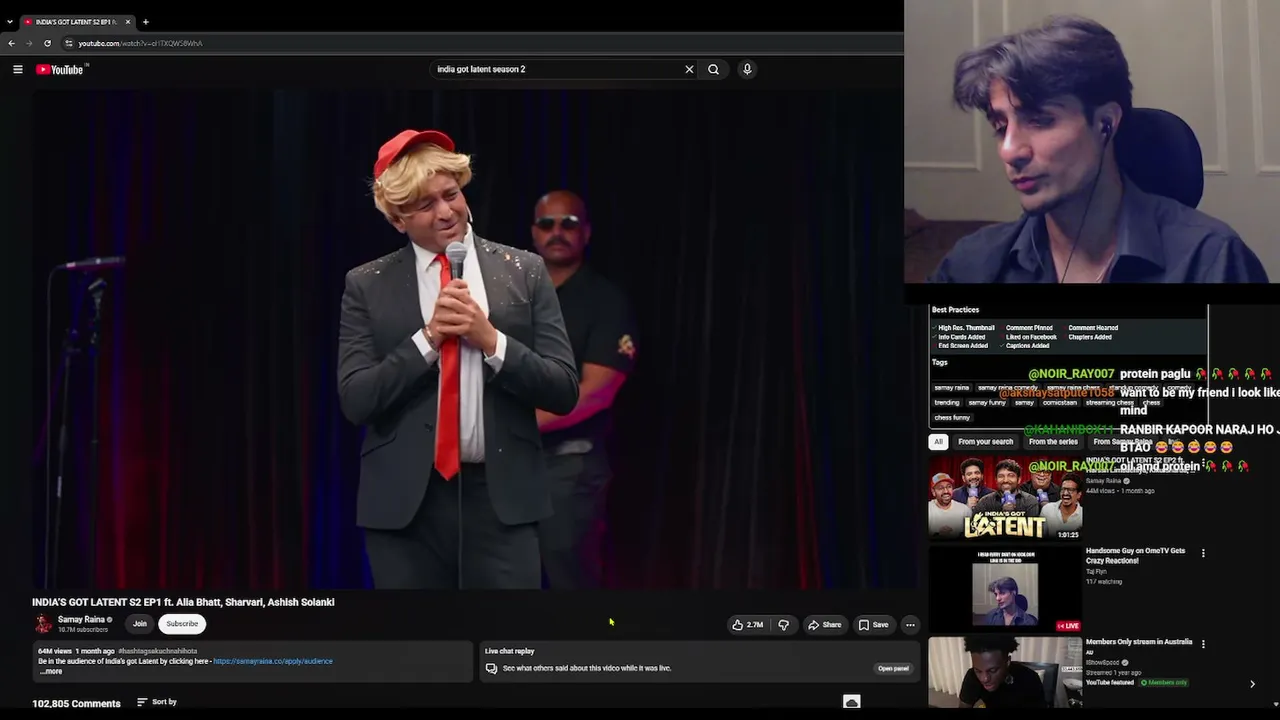This screenshot has height=720, width=1280.
Task: Open Members Only stream in Australia title
Action: (1138, 642)
